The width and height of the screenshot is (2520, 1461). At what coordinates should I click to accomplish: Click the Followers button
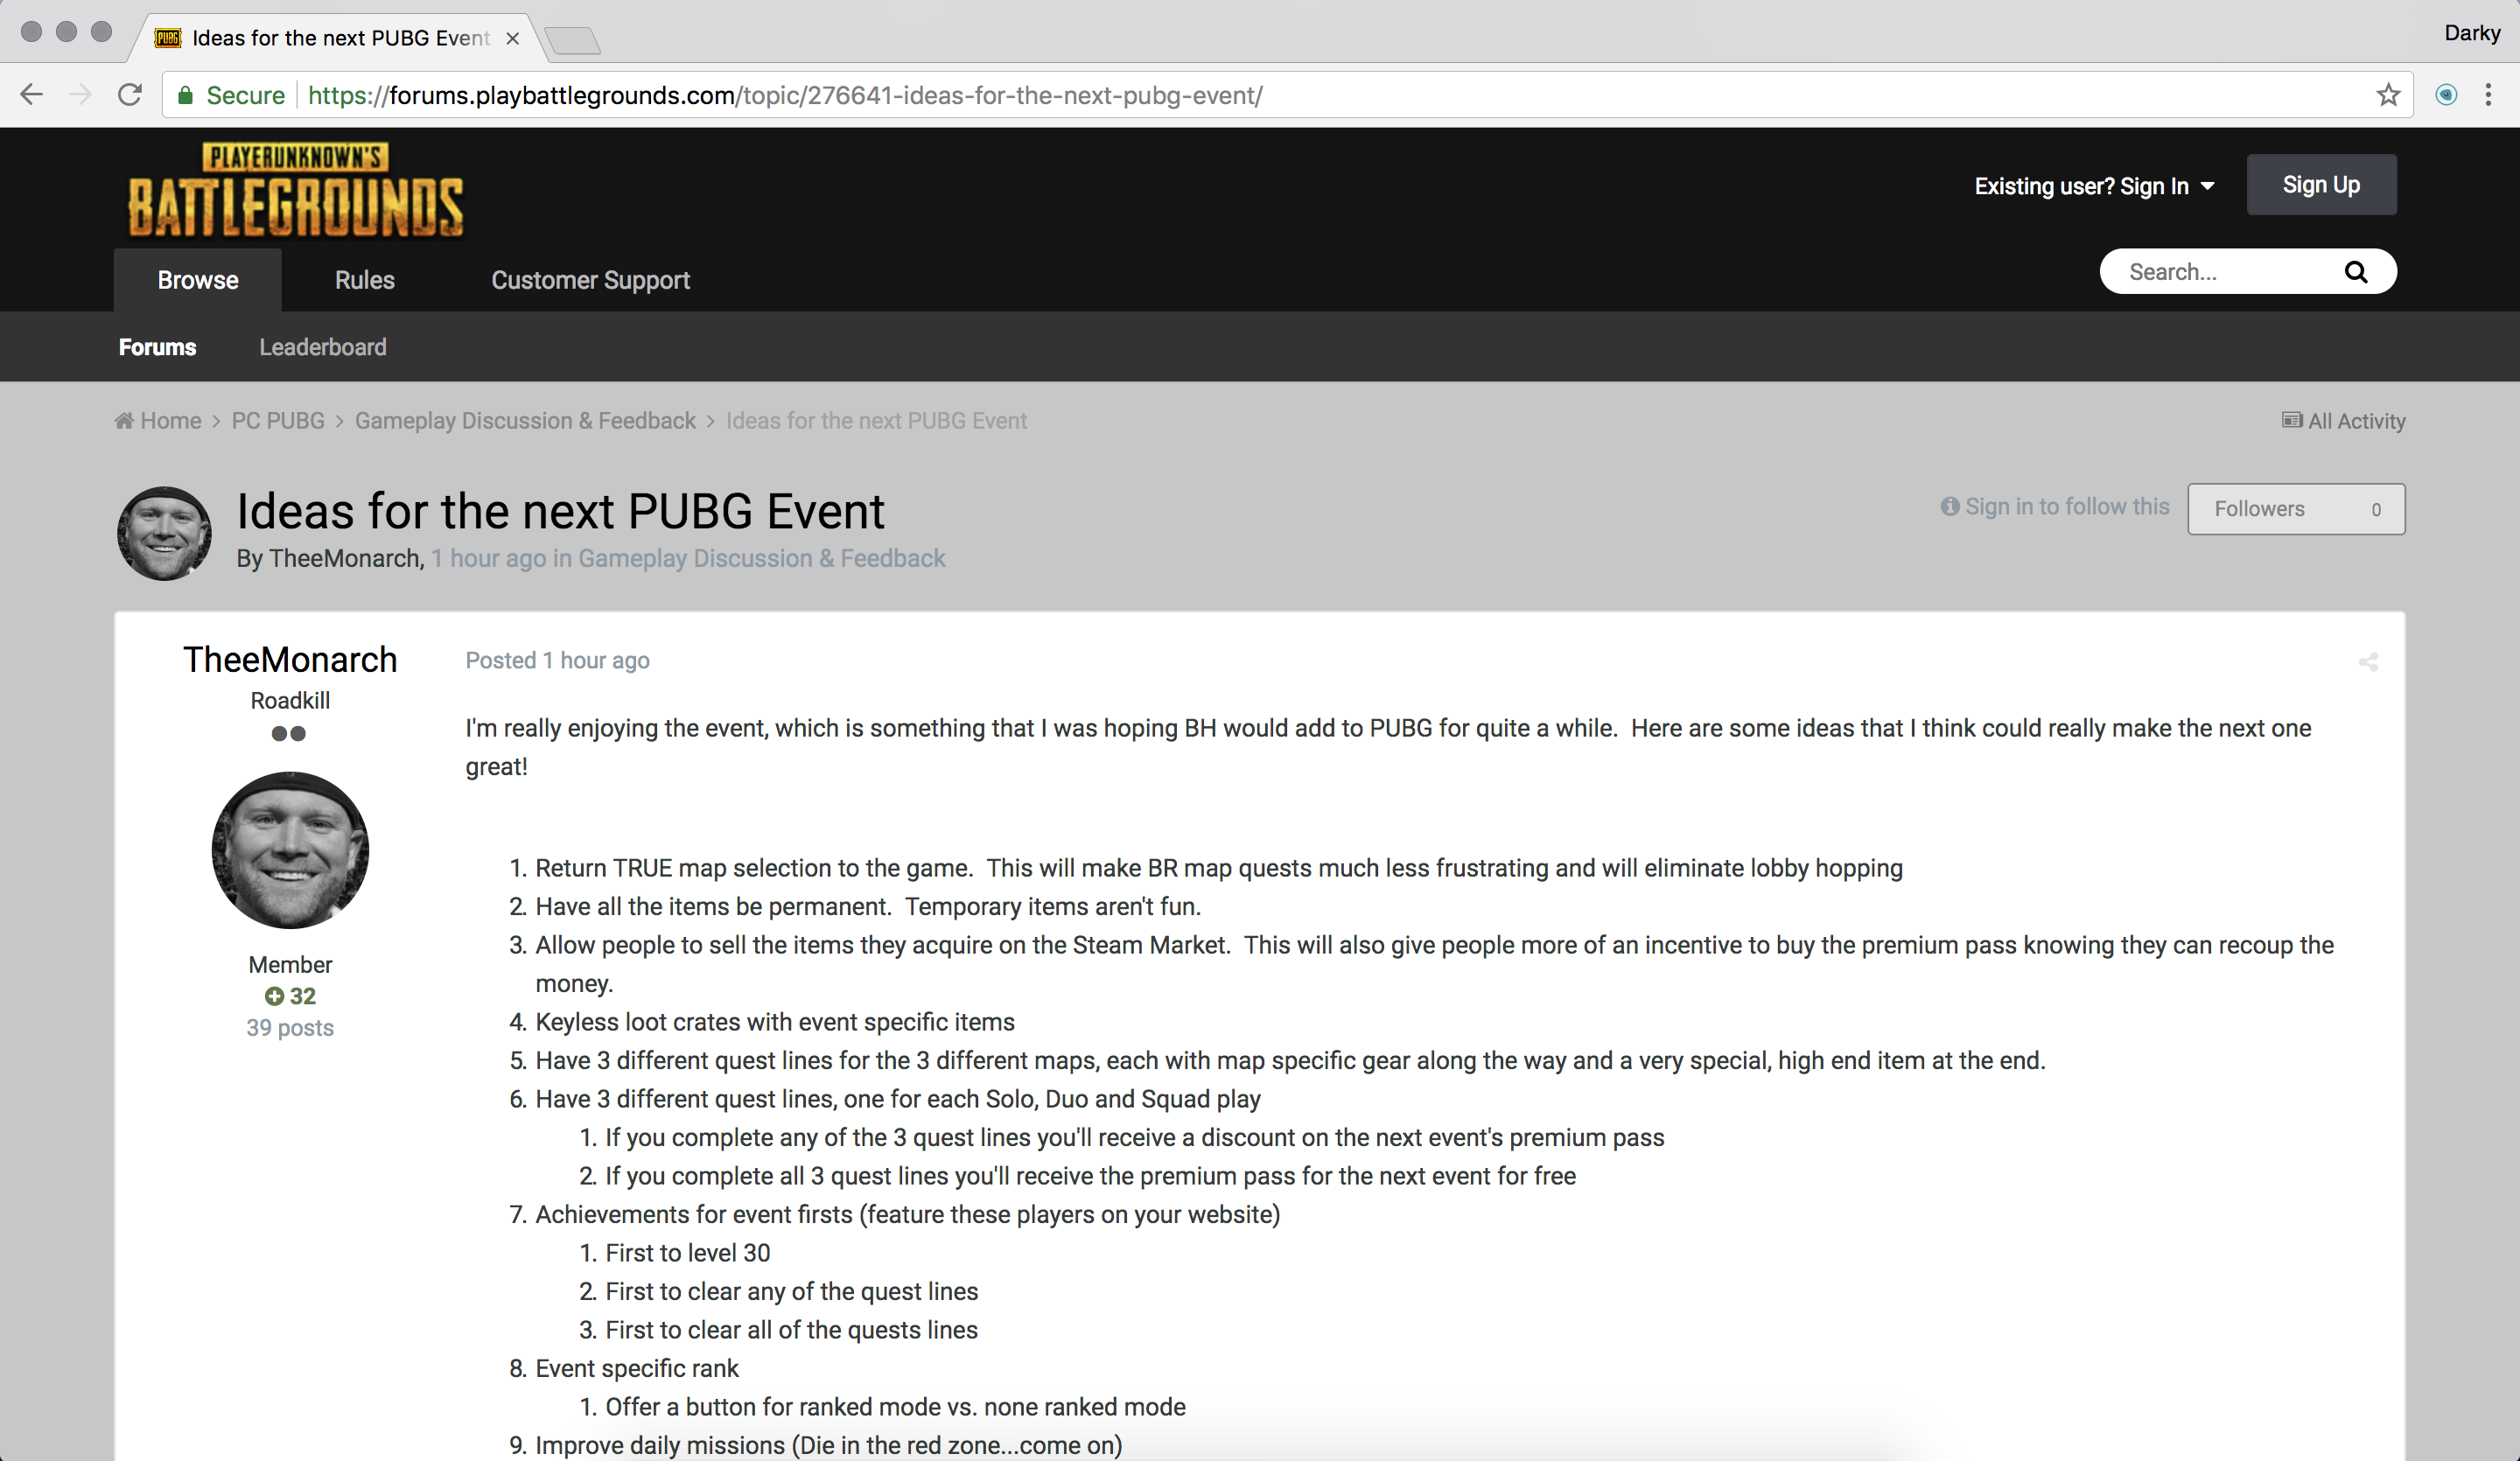point(2296,509)
